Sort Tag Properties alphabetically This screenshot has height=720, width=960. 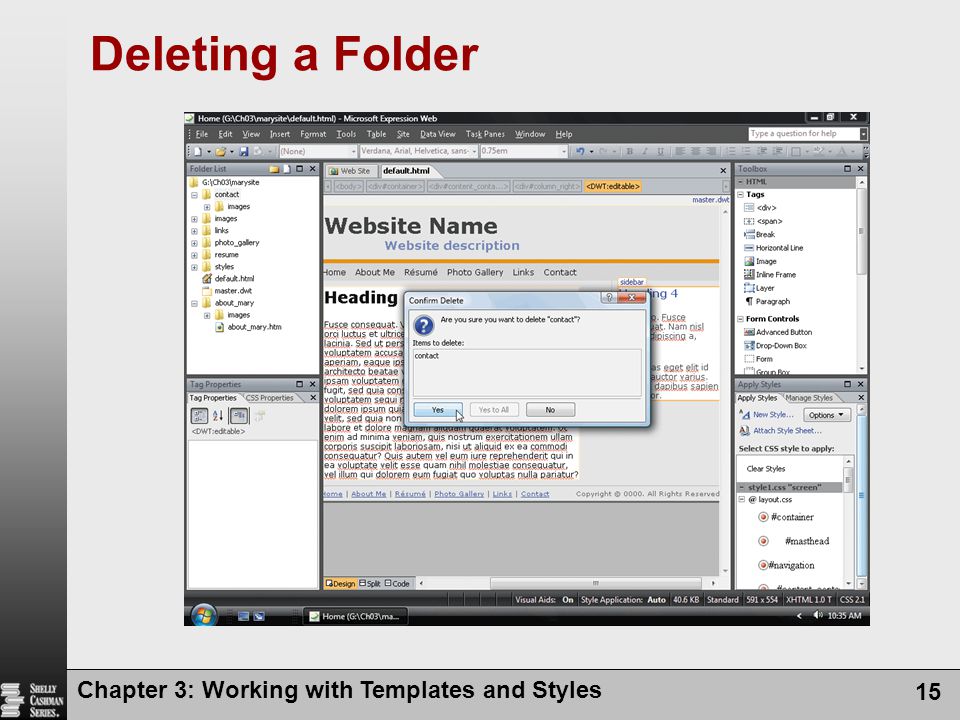218,416
